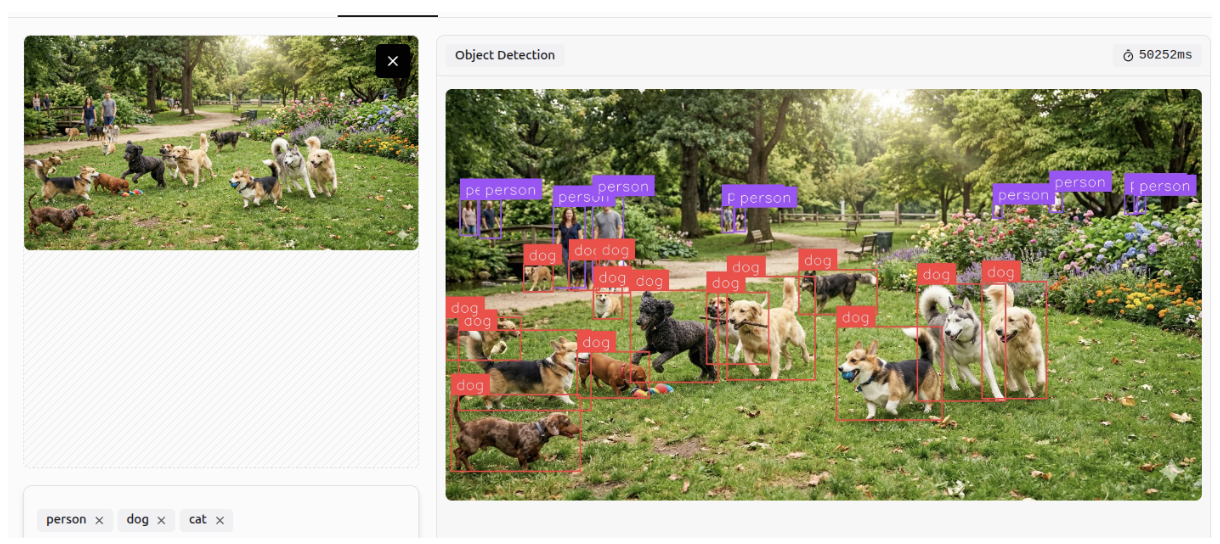Select the dog label above the corgi
Image resolution: width=1220 pixels, height=544 pixels.
855,317
